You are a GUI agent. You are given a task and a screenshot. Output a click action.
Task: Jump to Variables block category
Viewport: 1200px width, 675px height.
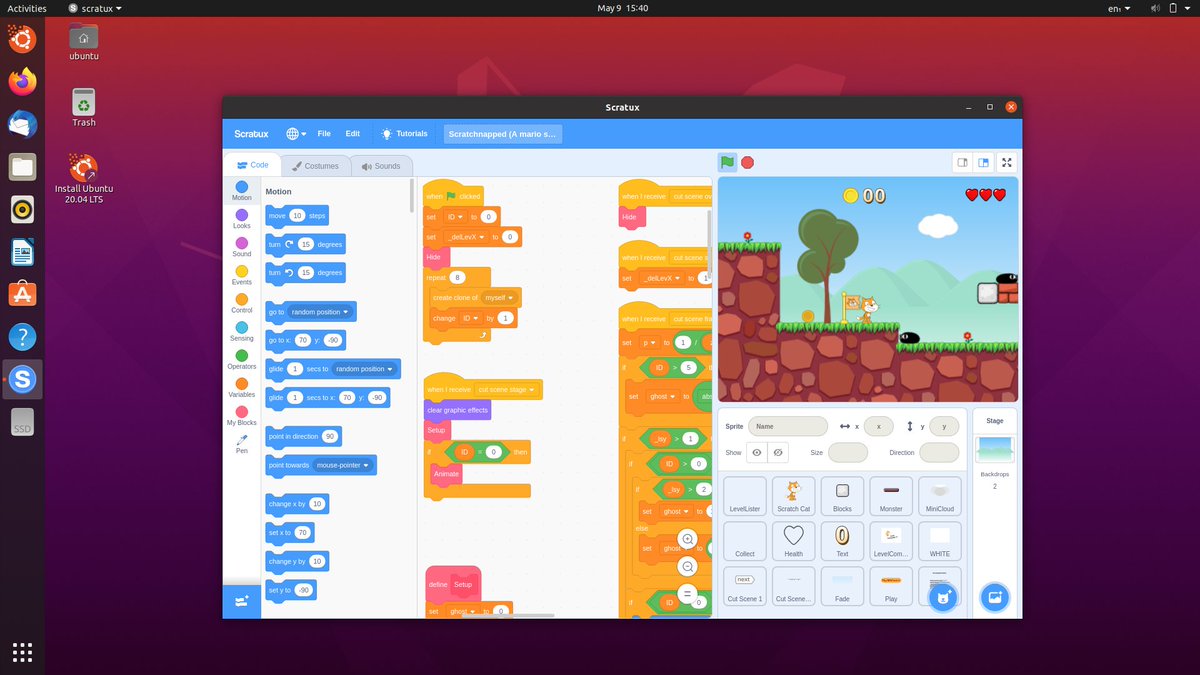pos(242,386)
